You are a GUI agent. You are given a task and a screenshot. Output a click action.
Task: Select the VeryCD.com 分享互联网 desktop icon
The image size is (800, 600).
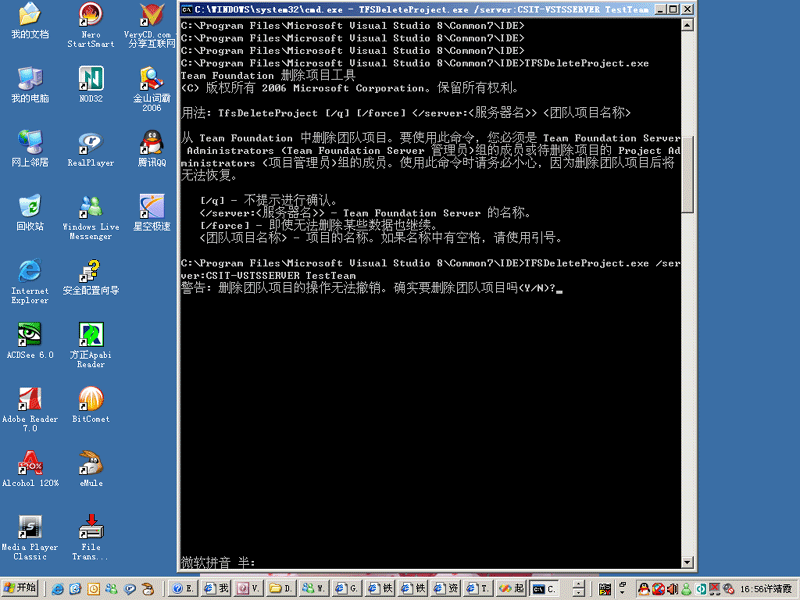click(152, 26)
